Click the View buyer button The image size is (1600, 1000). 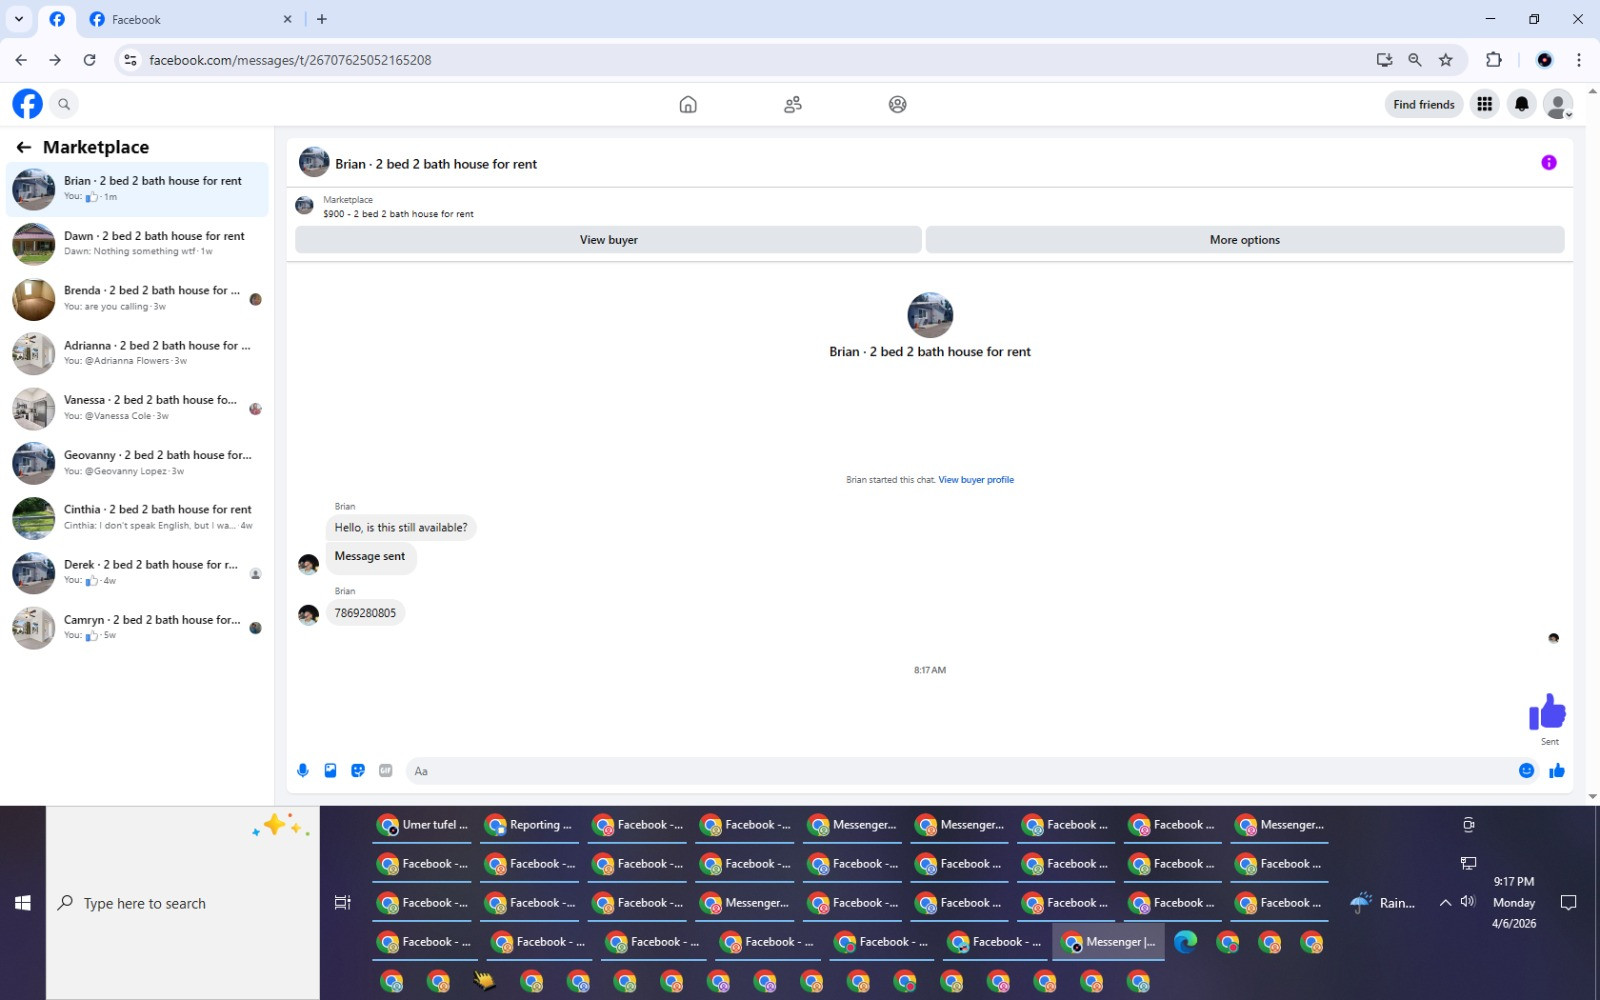(x=608, y=240)
